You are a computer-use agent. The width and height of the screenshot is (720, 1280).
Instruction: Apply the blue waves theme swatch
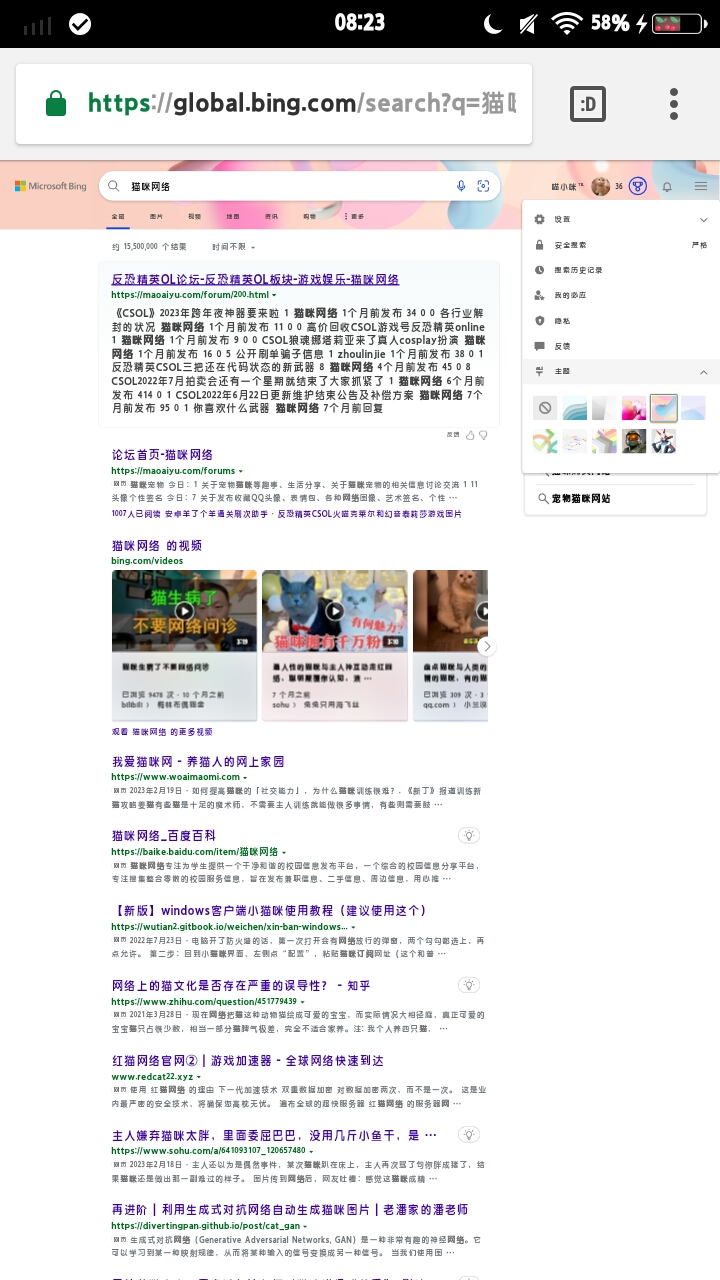pyautogui.click(x=574, y=408)
